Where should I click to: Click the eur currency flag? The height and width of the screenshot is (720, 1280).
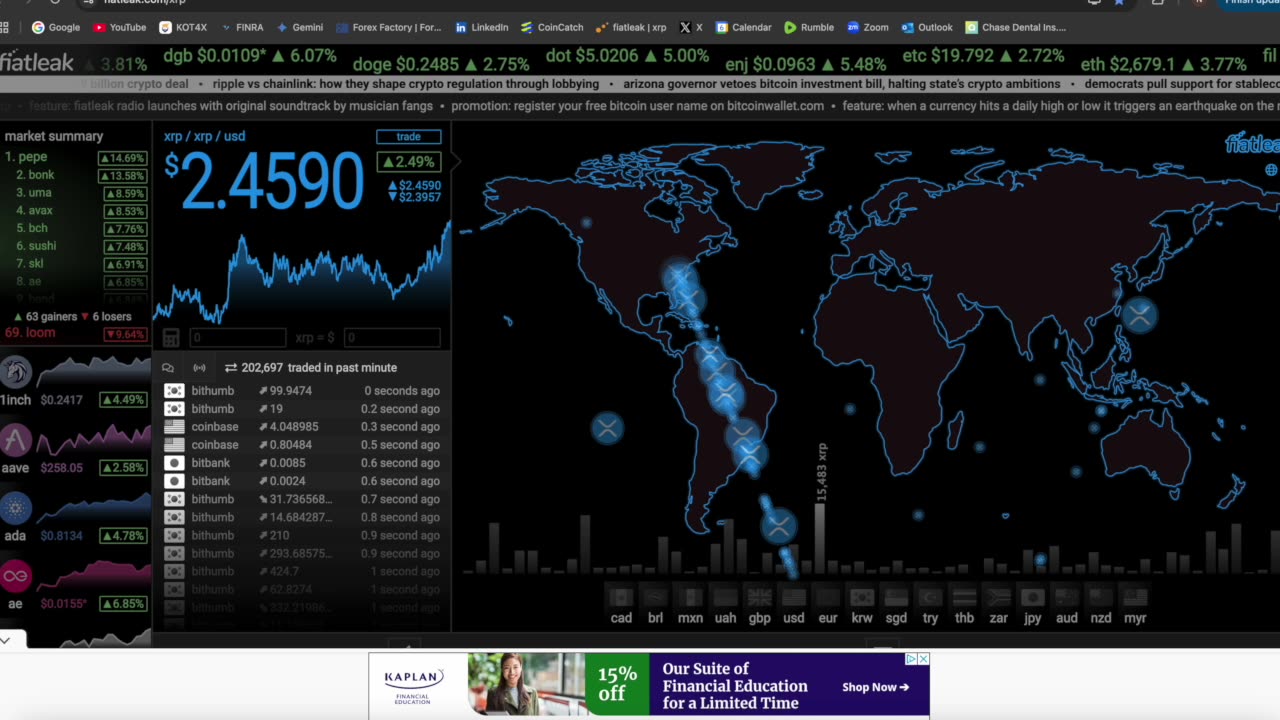point(827,597)
